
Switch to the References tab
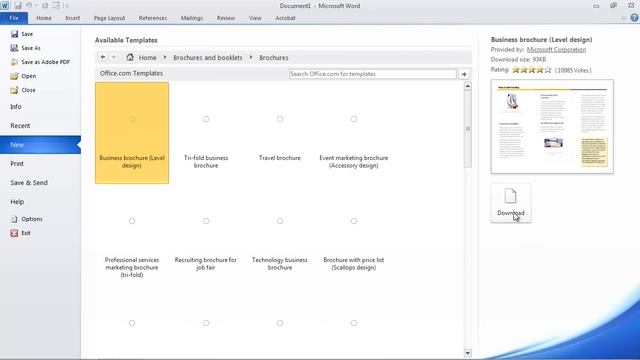pos(153,18)
